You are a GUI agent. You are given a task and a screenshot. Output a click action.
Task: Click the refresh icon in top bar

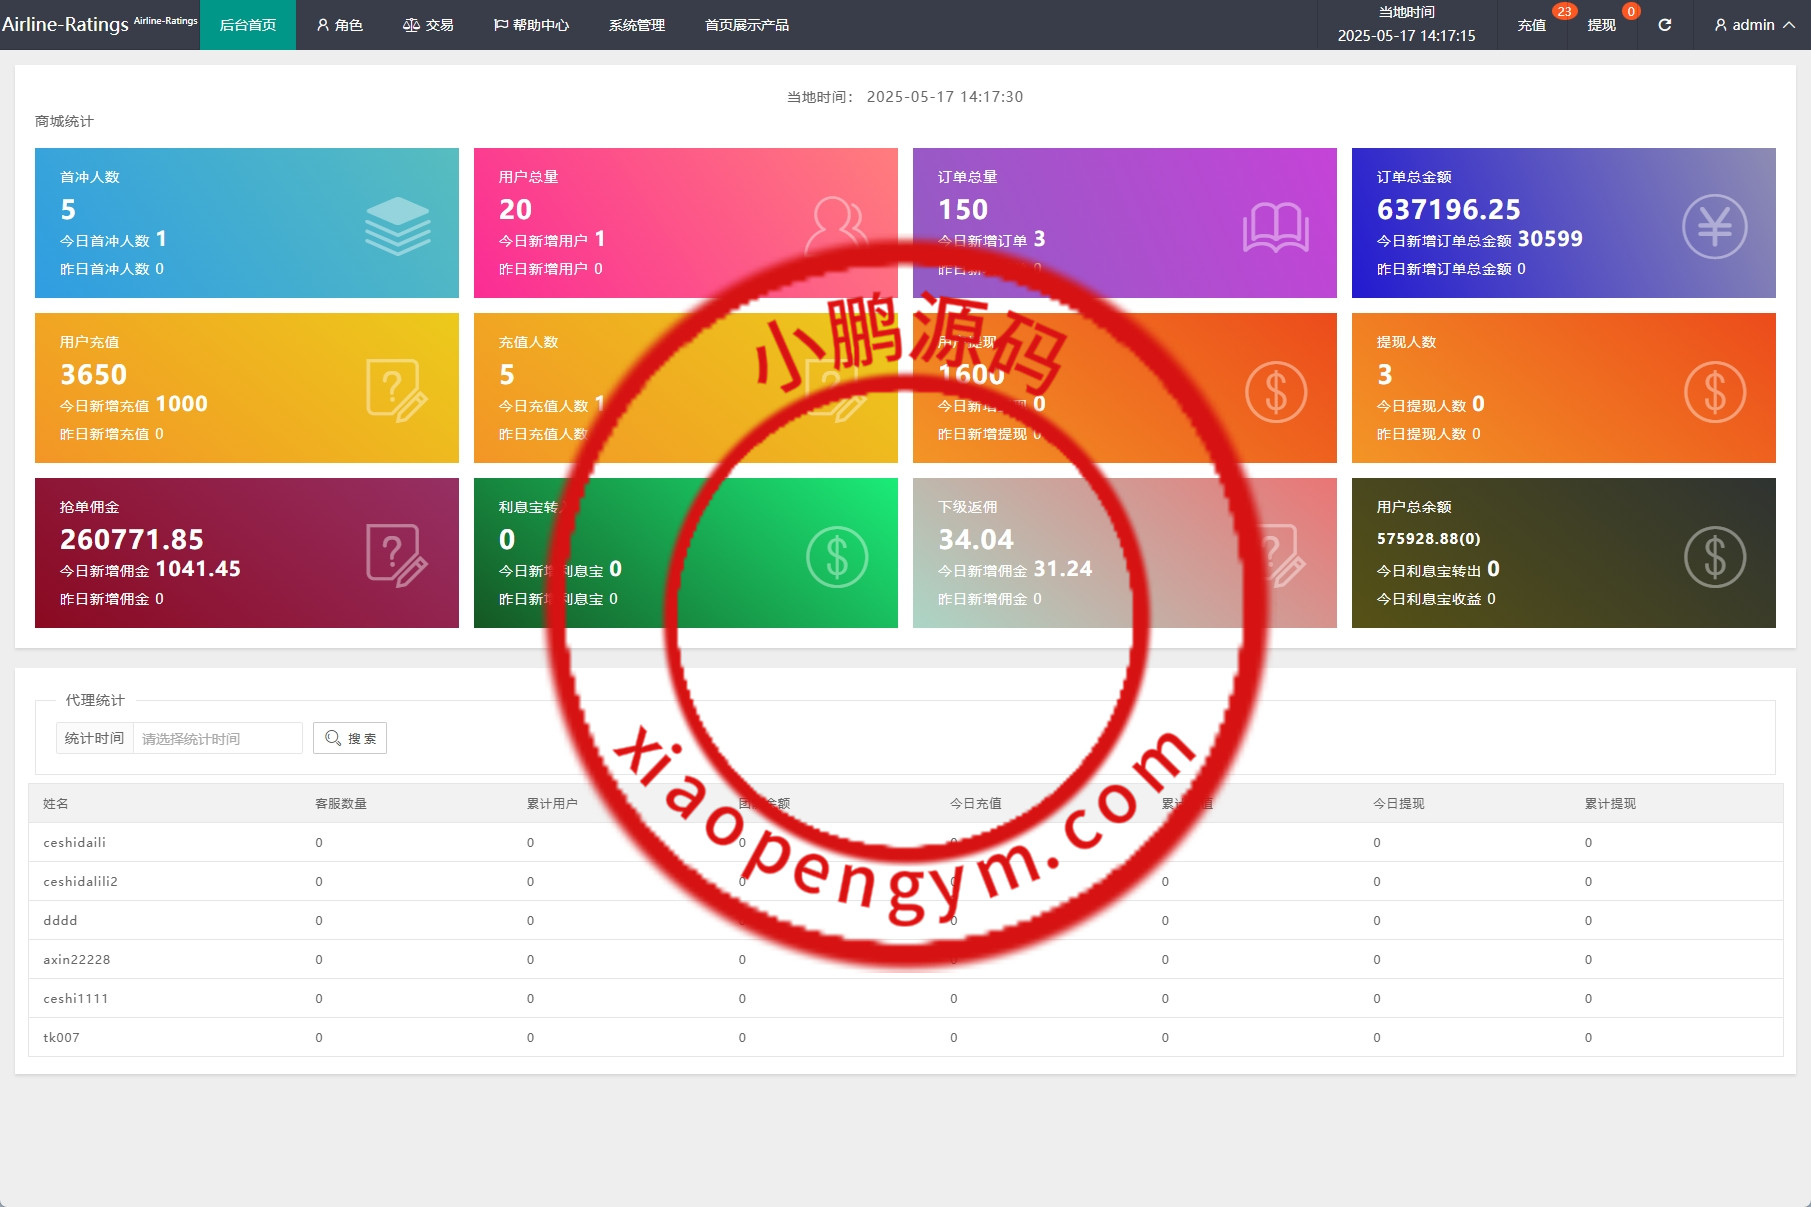click(1664, 25)
